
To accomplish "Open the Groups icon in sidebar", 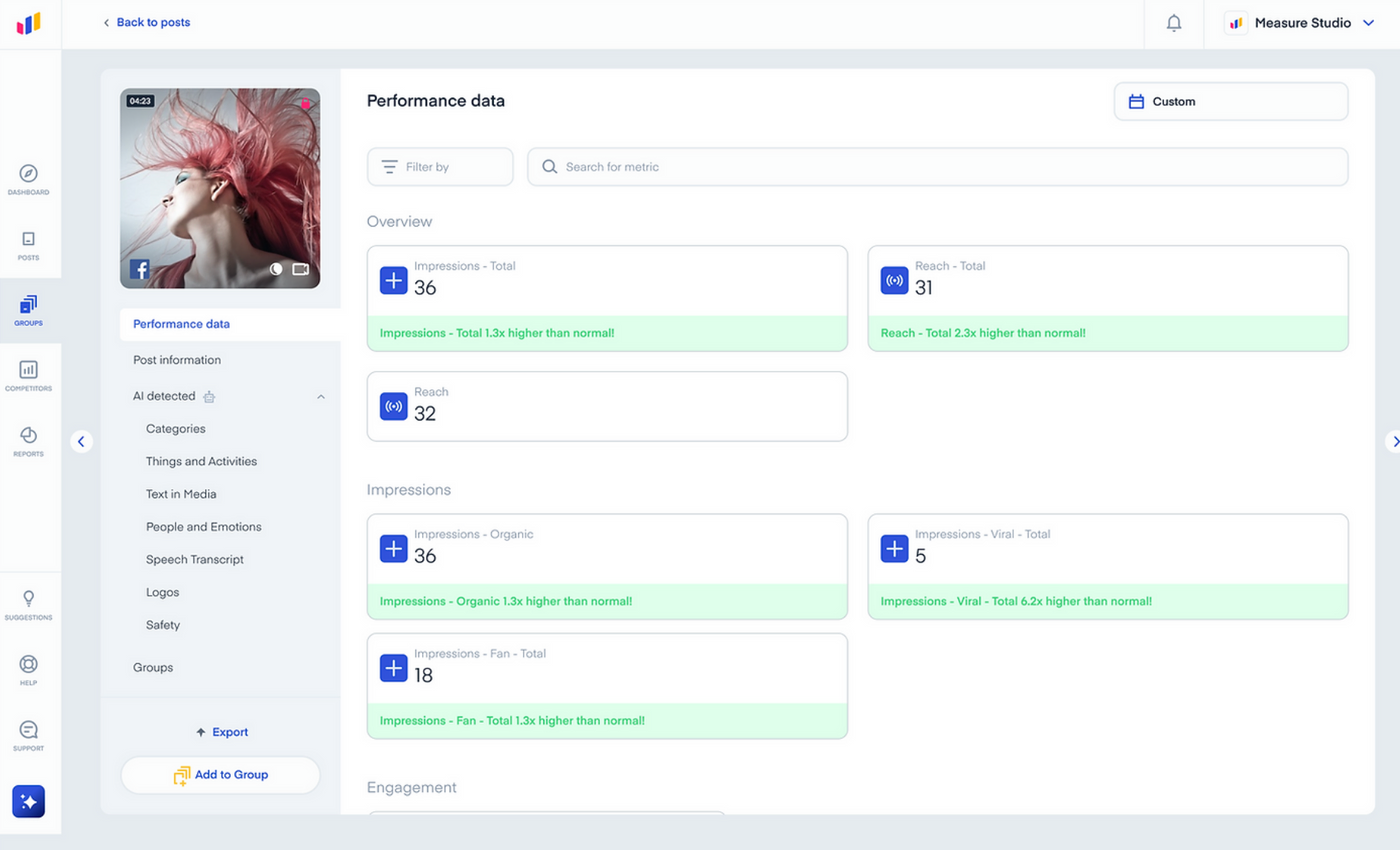I will (29, 304).
